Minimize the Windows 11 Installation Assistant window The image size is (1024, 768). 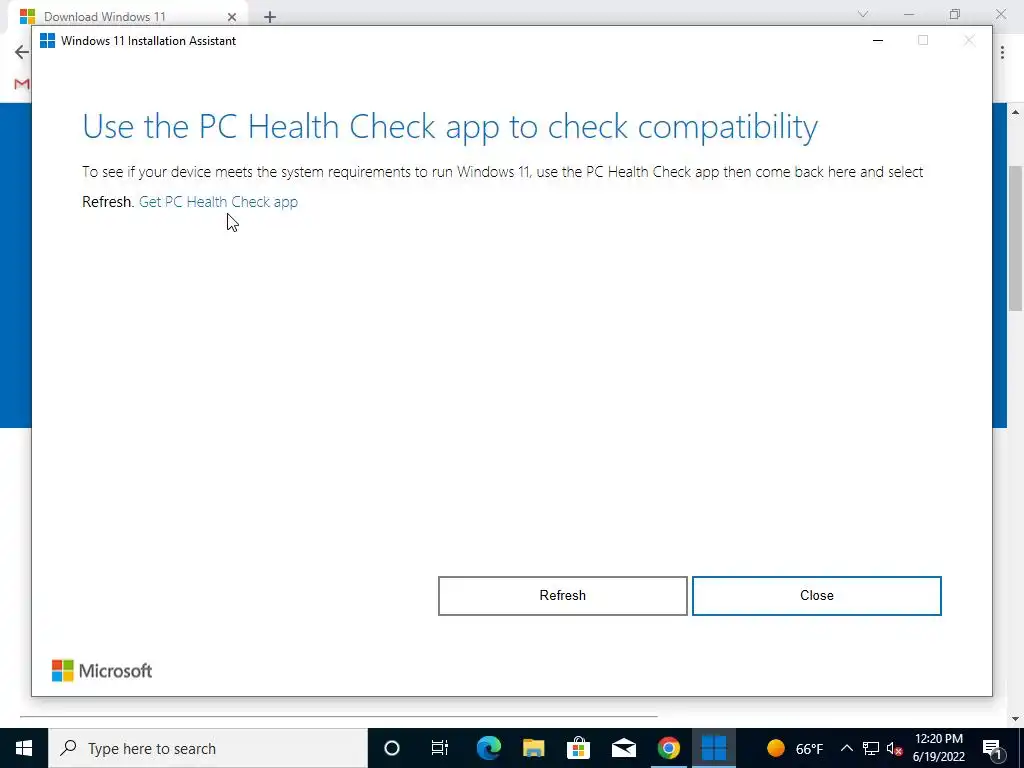coord(878,40)
